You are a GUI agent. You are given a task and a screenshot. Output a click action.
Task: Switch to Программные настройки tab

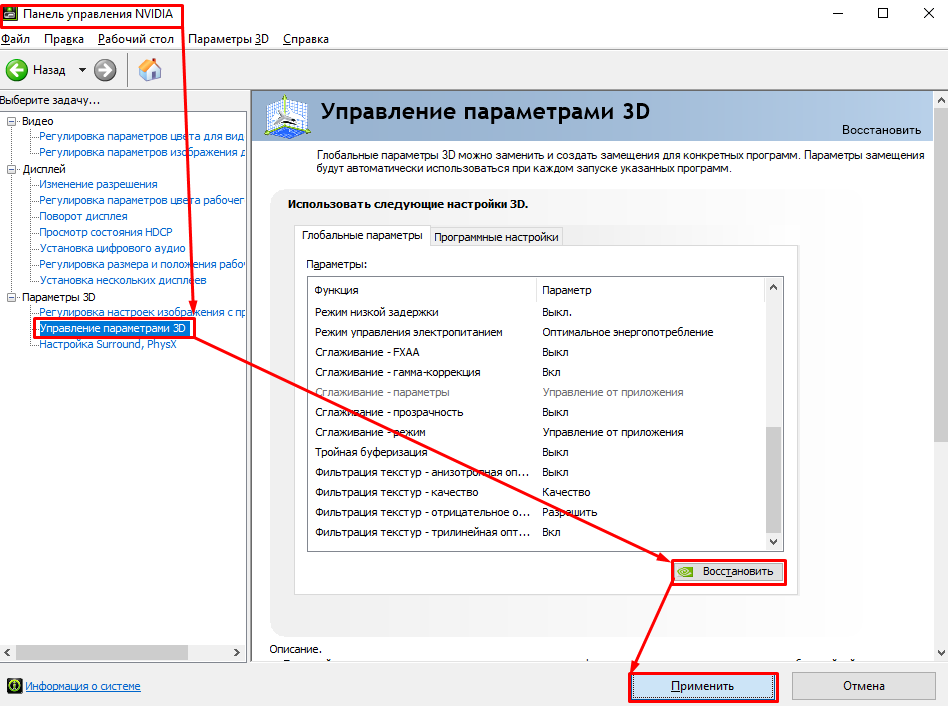[x=496, y=237]
